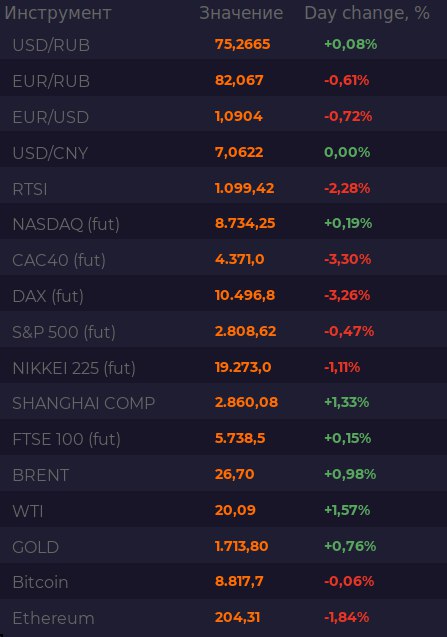Select the RTSI index row

pos(224,188)
